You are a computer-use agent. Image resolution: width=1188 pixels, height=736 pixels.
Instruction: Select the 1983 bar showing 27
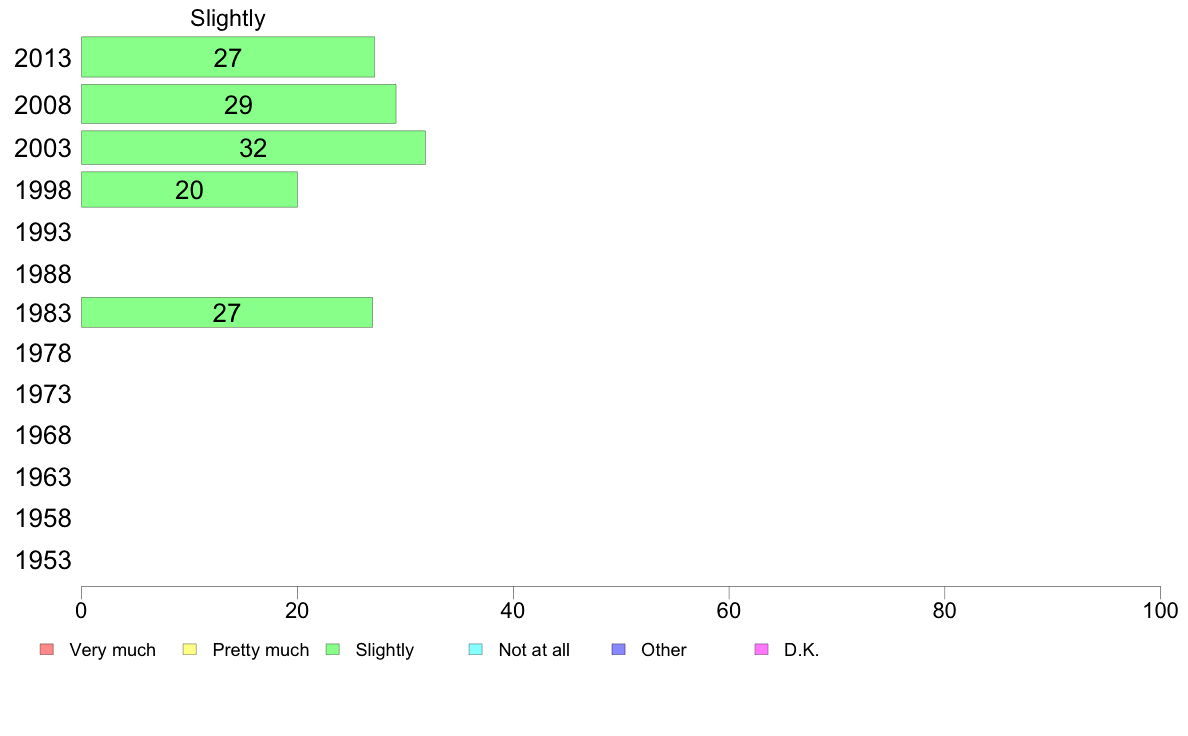[x=227, y=312]
